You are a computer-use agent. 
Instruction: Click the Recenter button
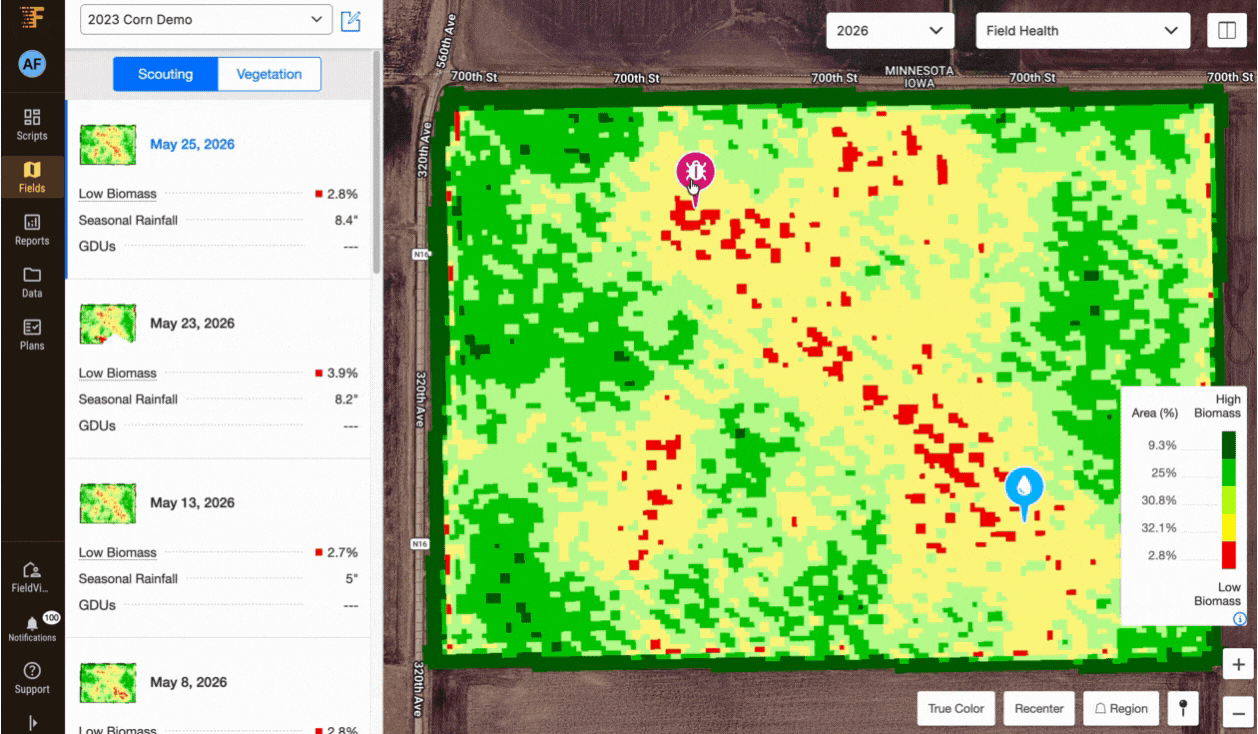click(x=1039, y=708)
